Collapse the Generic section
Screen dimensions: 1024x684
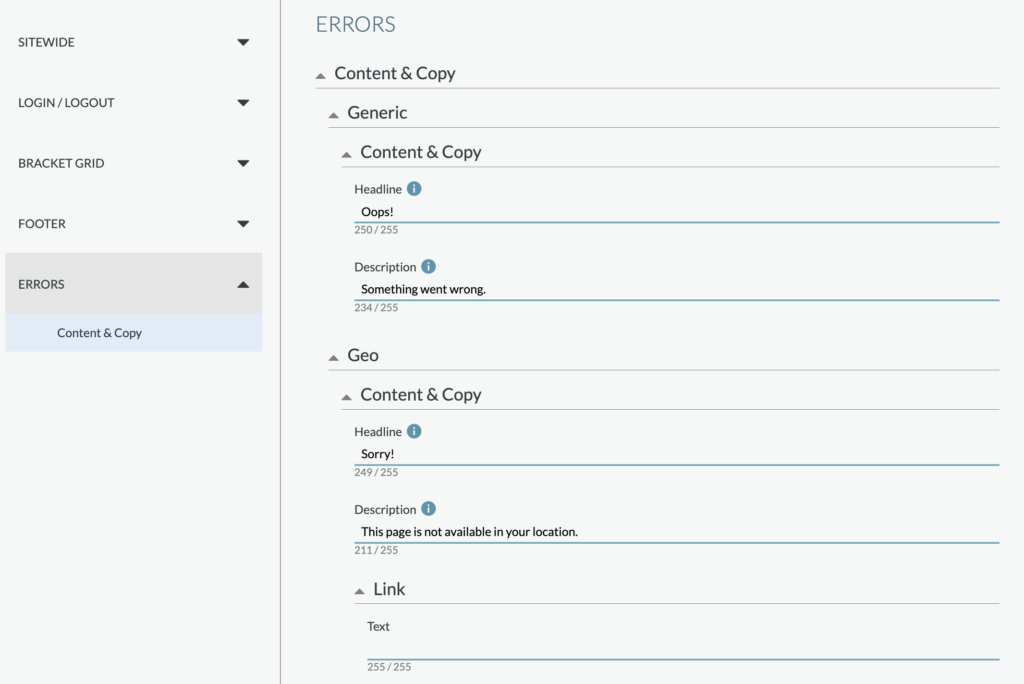tap(334, 115)
